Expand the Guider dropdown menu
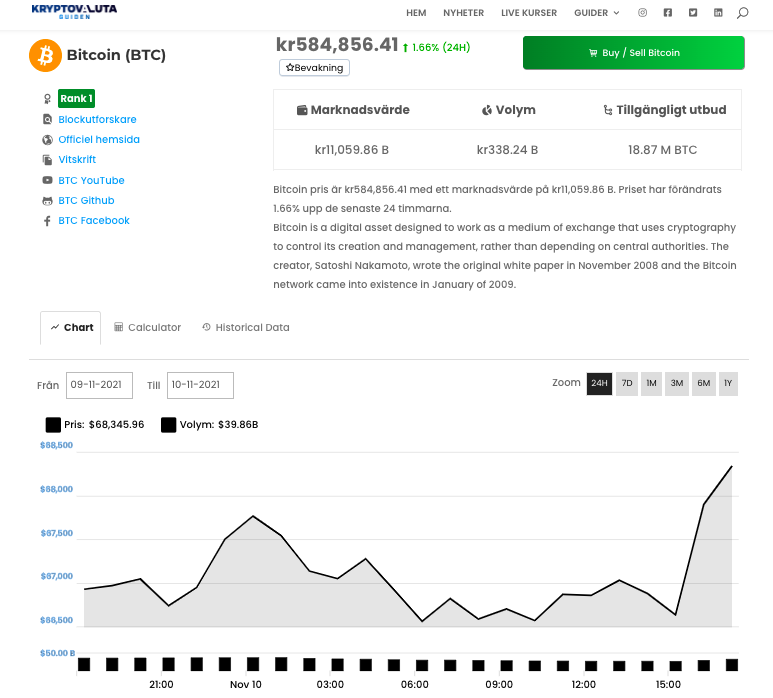This screenshot has height=698, width=773. coord(597,13)
